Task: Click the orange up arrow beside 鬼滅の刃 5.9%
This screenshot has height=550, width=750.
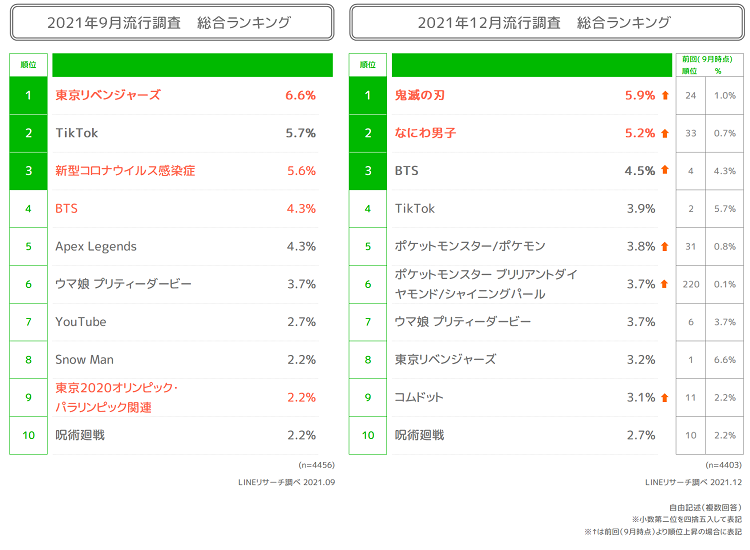Action: click(x=665, y=96)
